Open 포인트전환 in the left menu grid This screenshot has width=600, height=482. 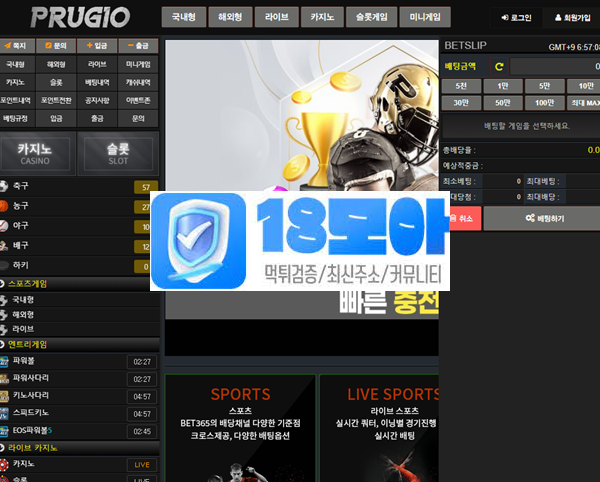point(56,100)
